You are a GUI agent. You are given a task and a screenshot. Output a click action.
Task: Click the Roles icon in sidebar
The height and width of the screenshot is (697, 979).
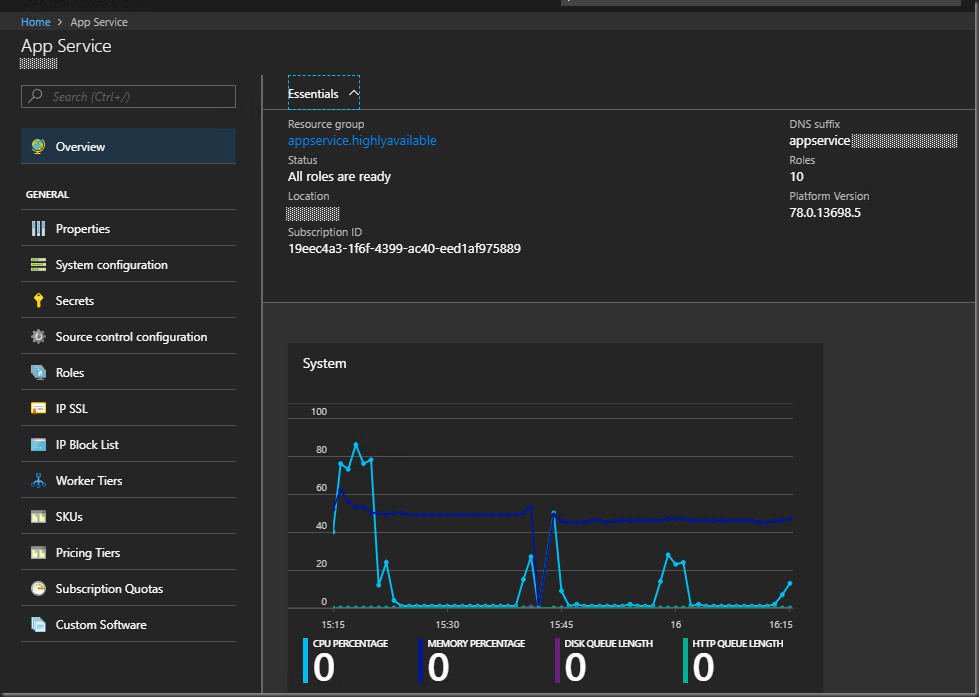(38, 373)
